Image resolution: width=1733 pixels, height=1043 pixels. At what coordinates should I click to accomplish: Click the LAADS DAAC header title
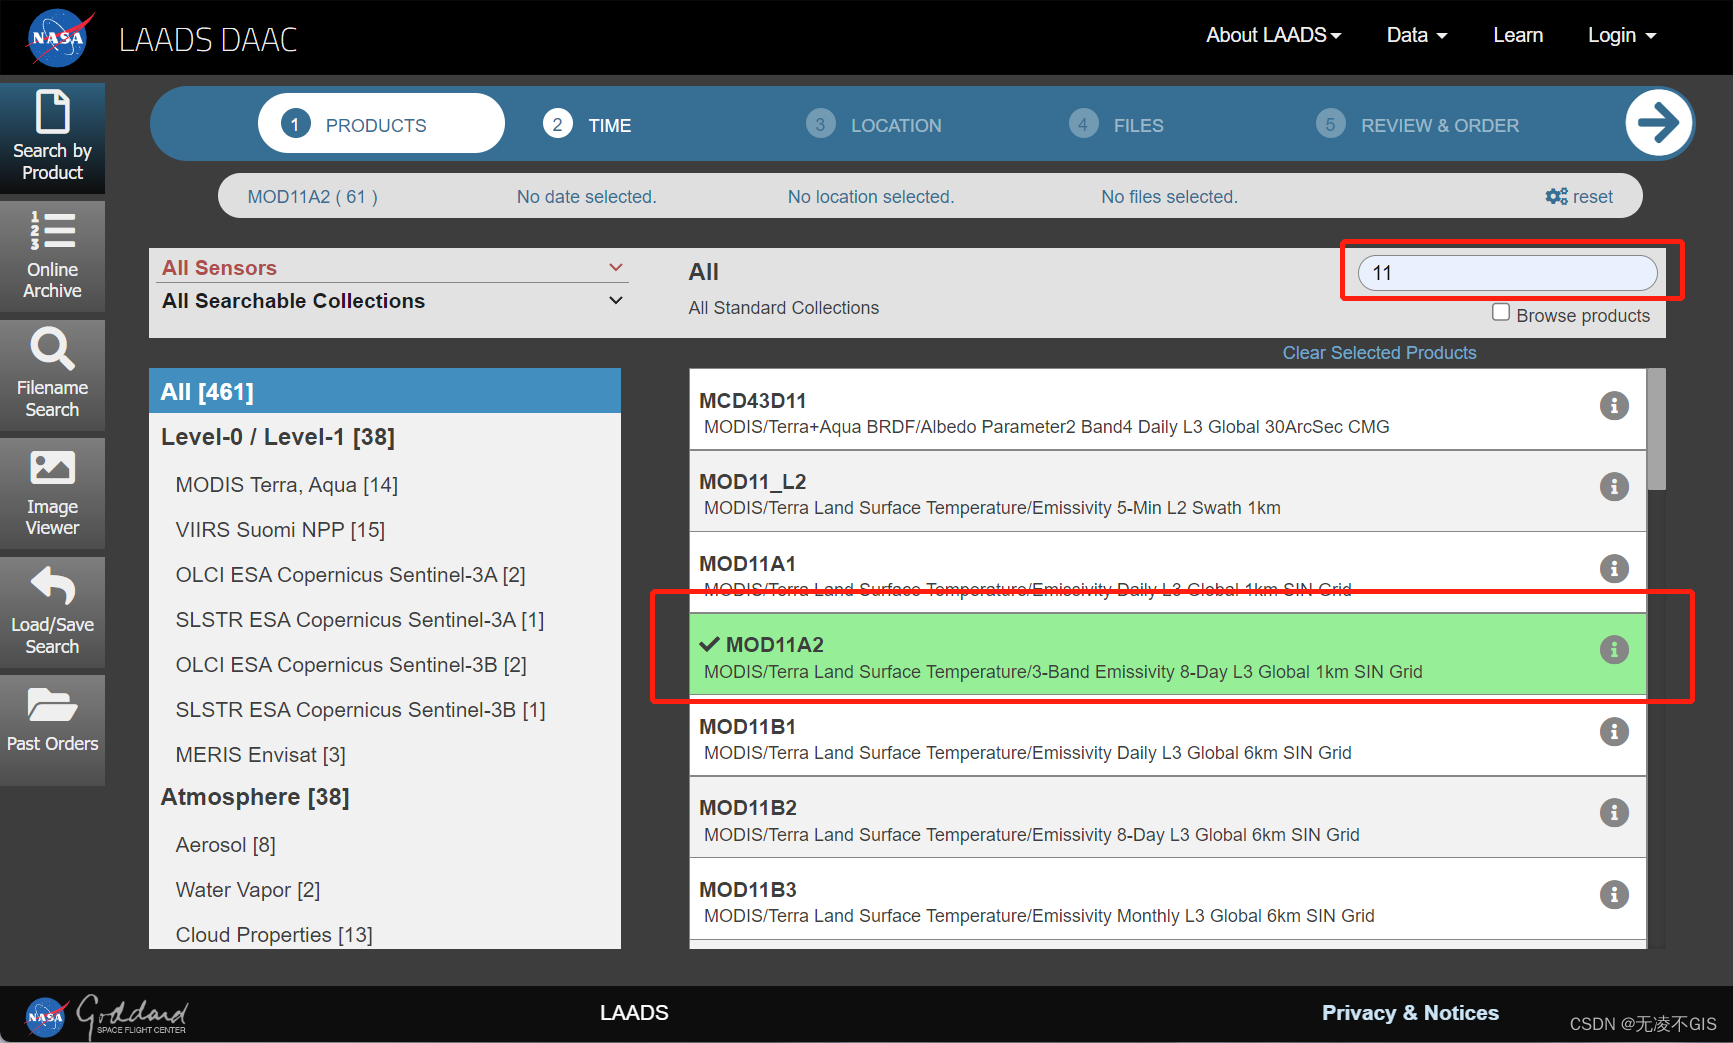pos(208,39)
